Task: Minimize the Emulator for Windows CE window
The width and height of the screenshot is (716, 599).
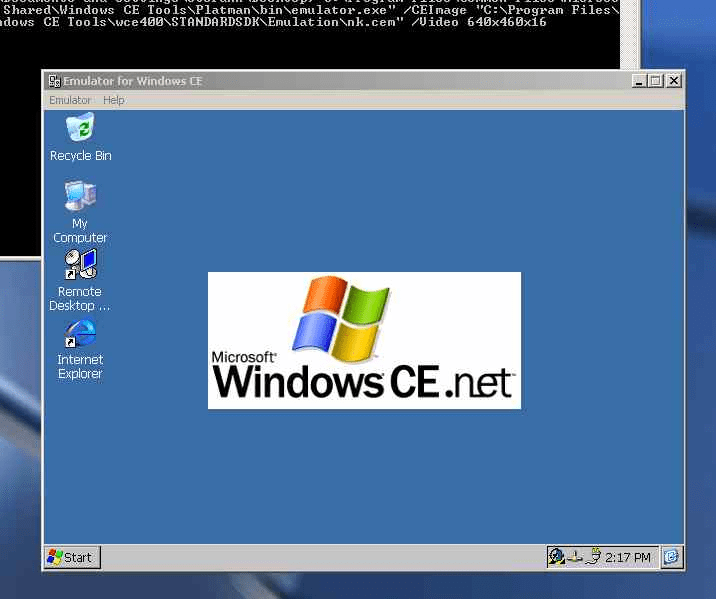Action: (x=638, y=81)
